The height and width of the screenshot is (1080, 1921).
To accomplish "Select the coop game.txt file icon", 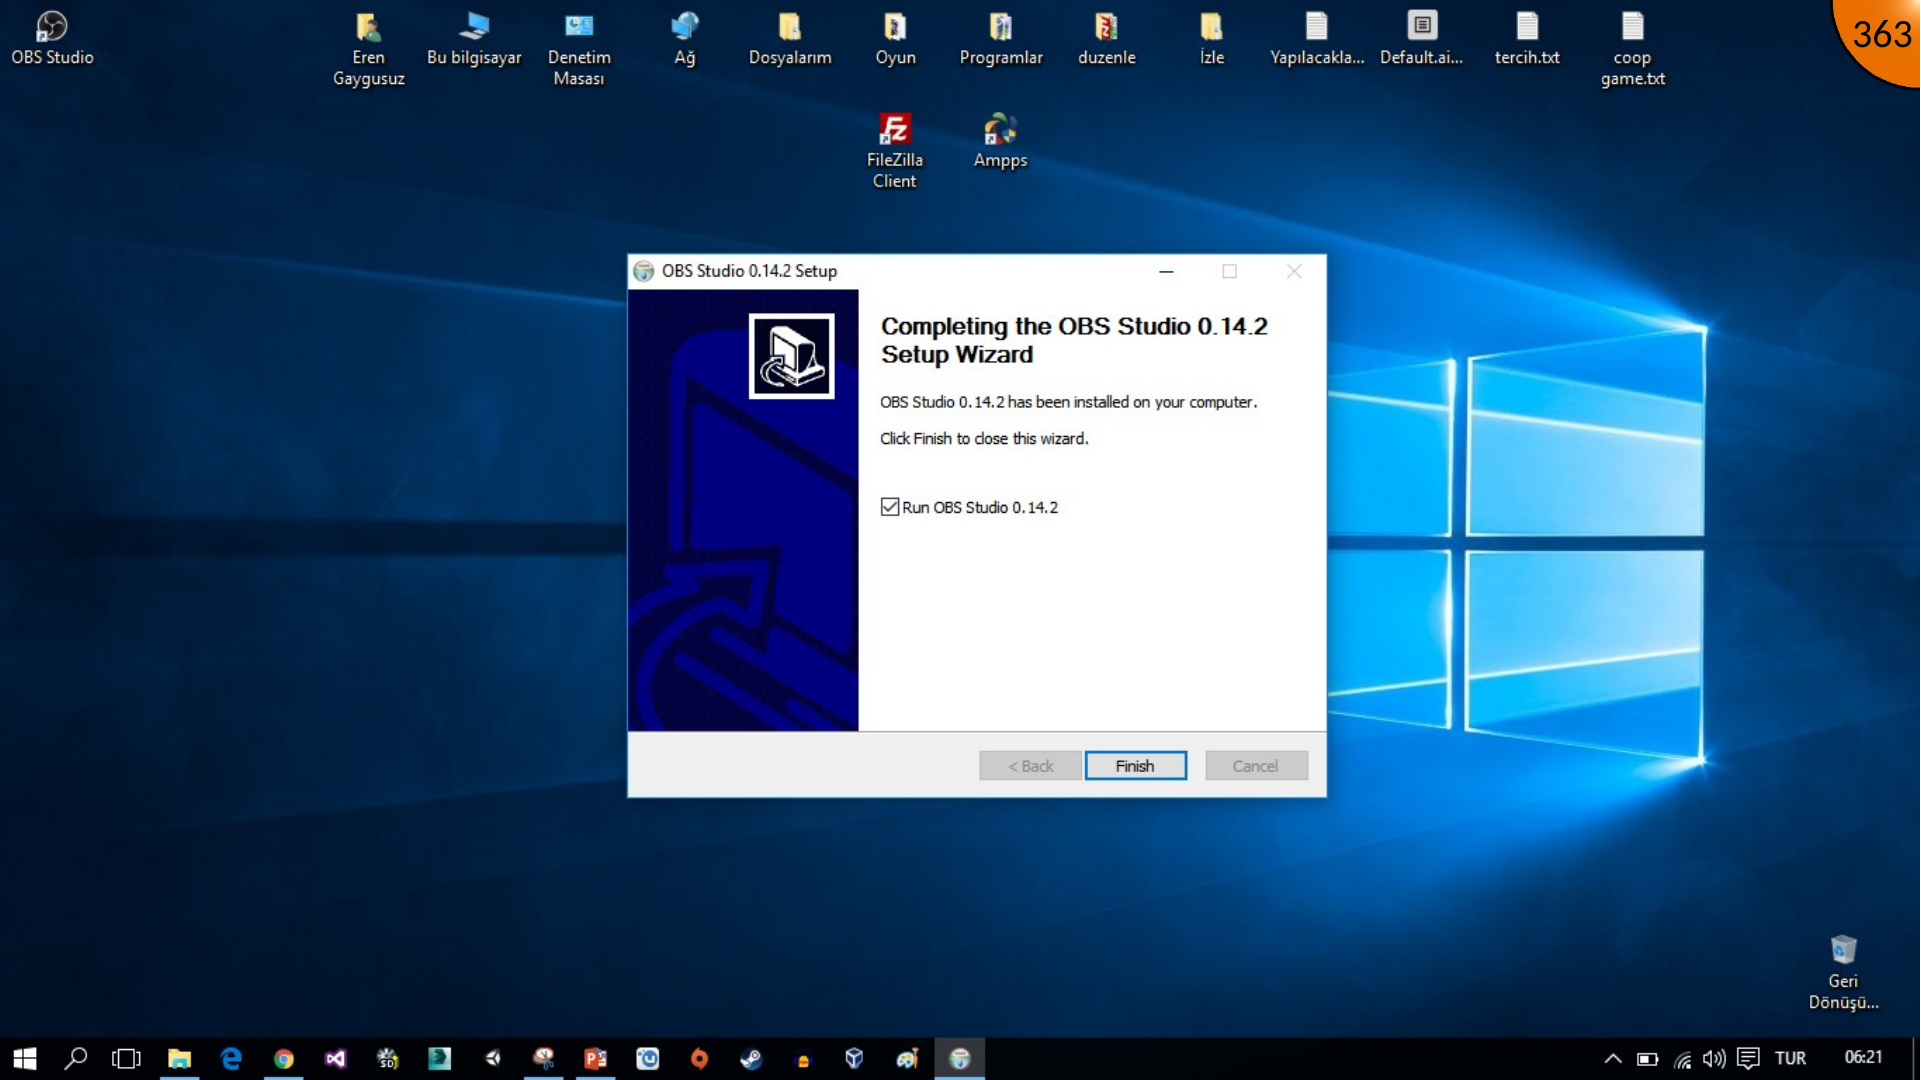I will coord(1633,49).
